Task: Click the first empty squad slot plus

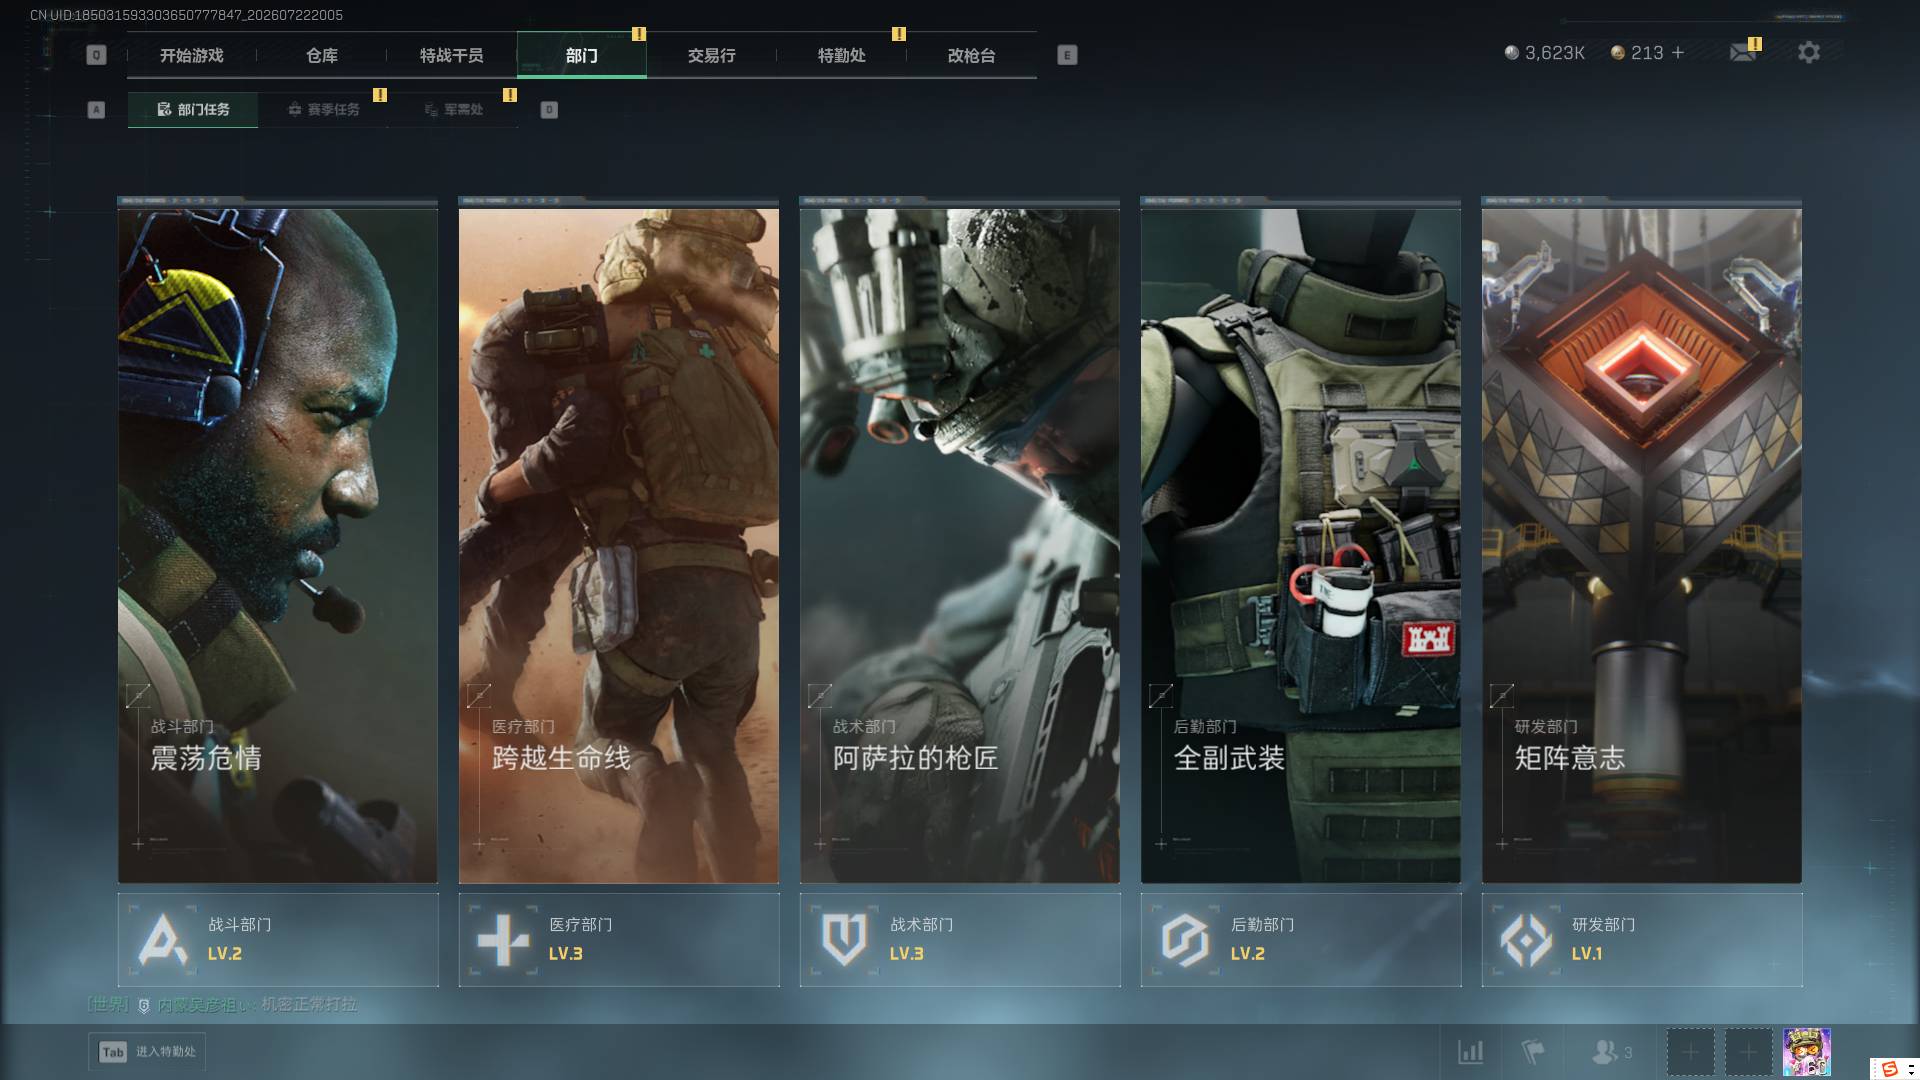Action: (x=1690, y=1052)
